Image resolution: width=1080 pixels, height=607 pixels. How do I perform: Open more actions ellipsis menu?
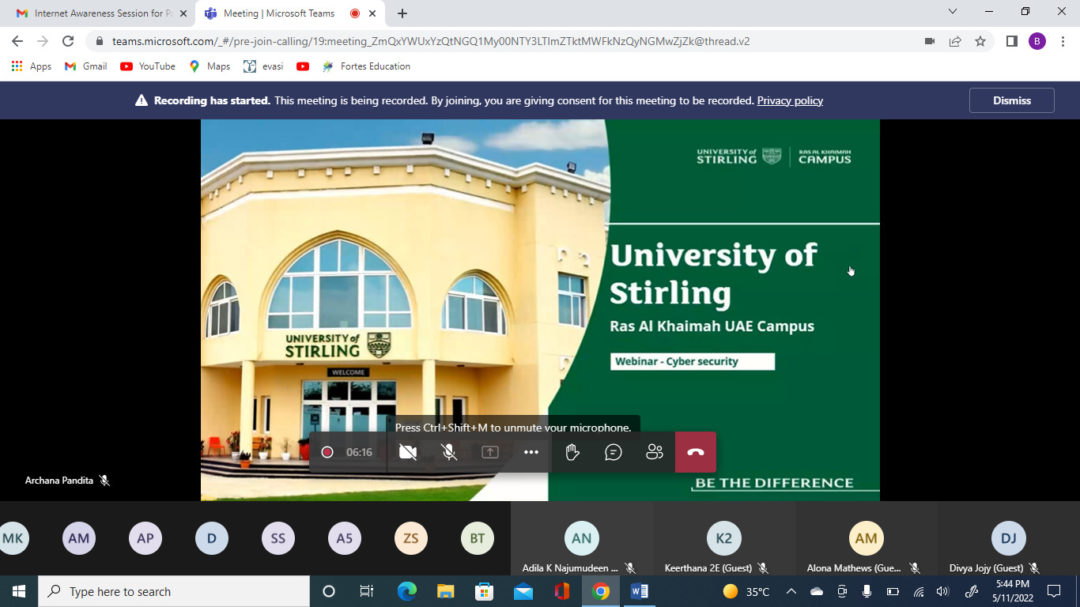(531, 452)
